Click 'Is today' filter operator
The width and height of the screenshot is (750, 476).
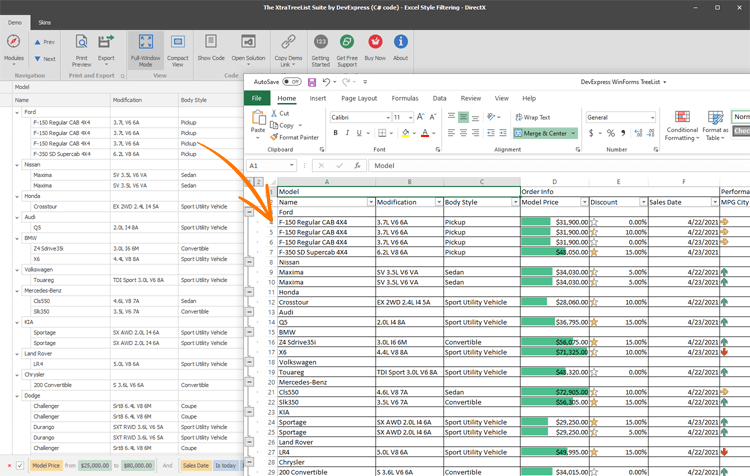tap(225, 465)
